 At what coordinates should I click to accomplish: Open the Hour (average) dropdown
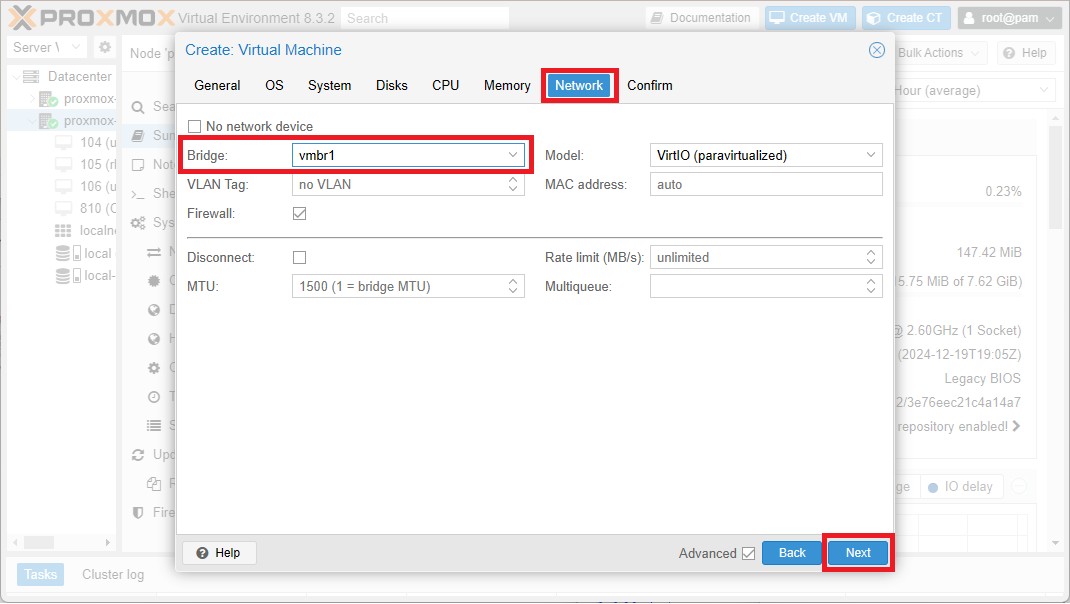pos(973,90)
